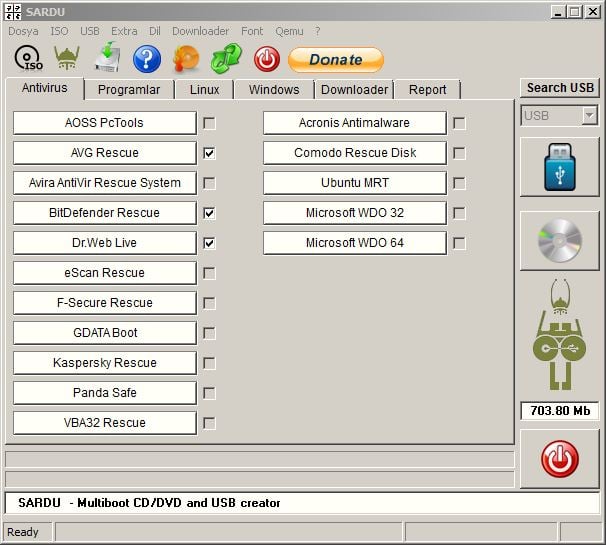This screenshot has width=606, height=545.
Task: Click the upper progress bar
Action: pos(260,460)
